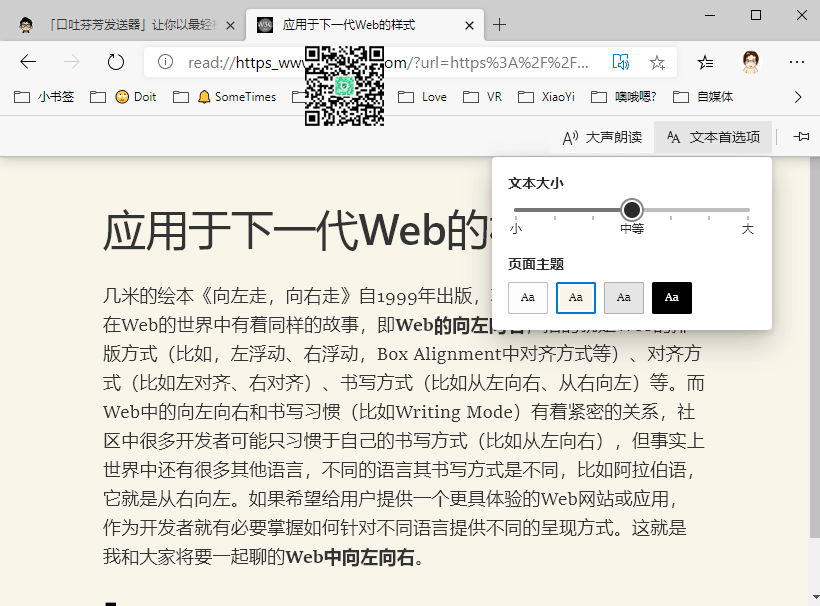820x606 pixels.
Task: Maximize the browser window
Action: click(x=756, y=15)
